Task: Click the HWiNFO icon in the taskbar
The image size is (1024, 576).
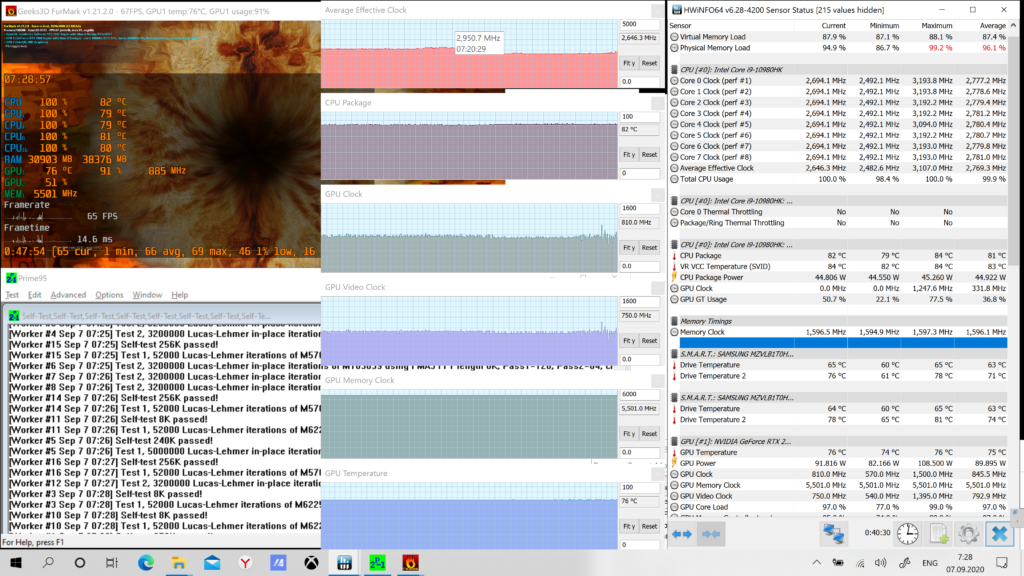Action: click(x=344, y=562)
